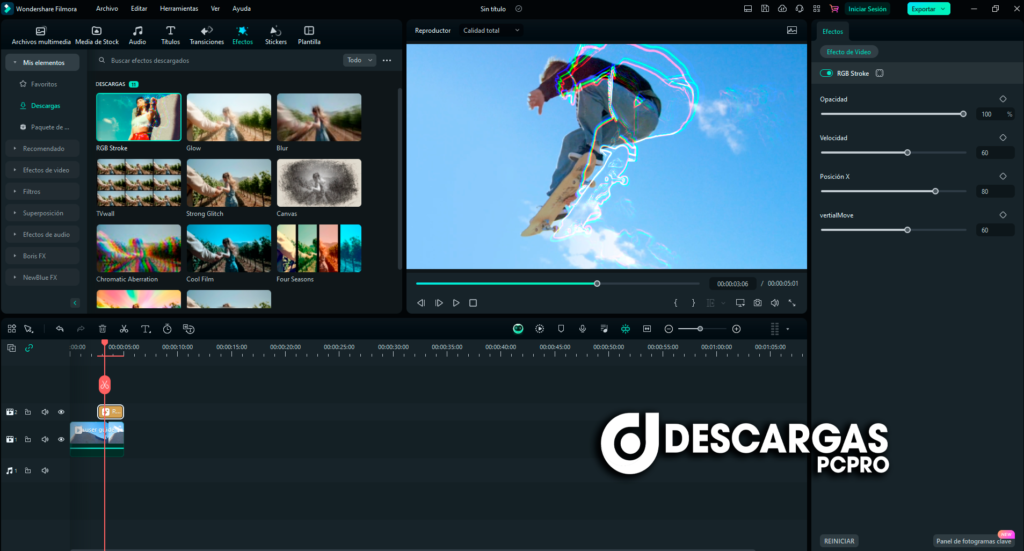Expand the Efectos de video category
This screenshot has width=1024, height=551.
[x=44, y=170]
